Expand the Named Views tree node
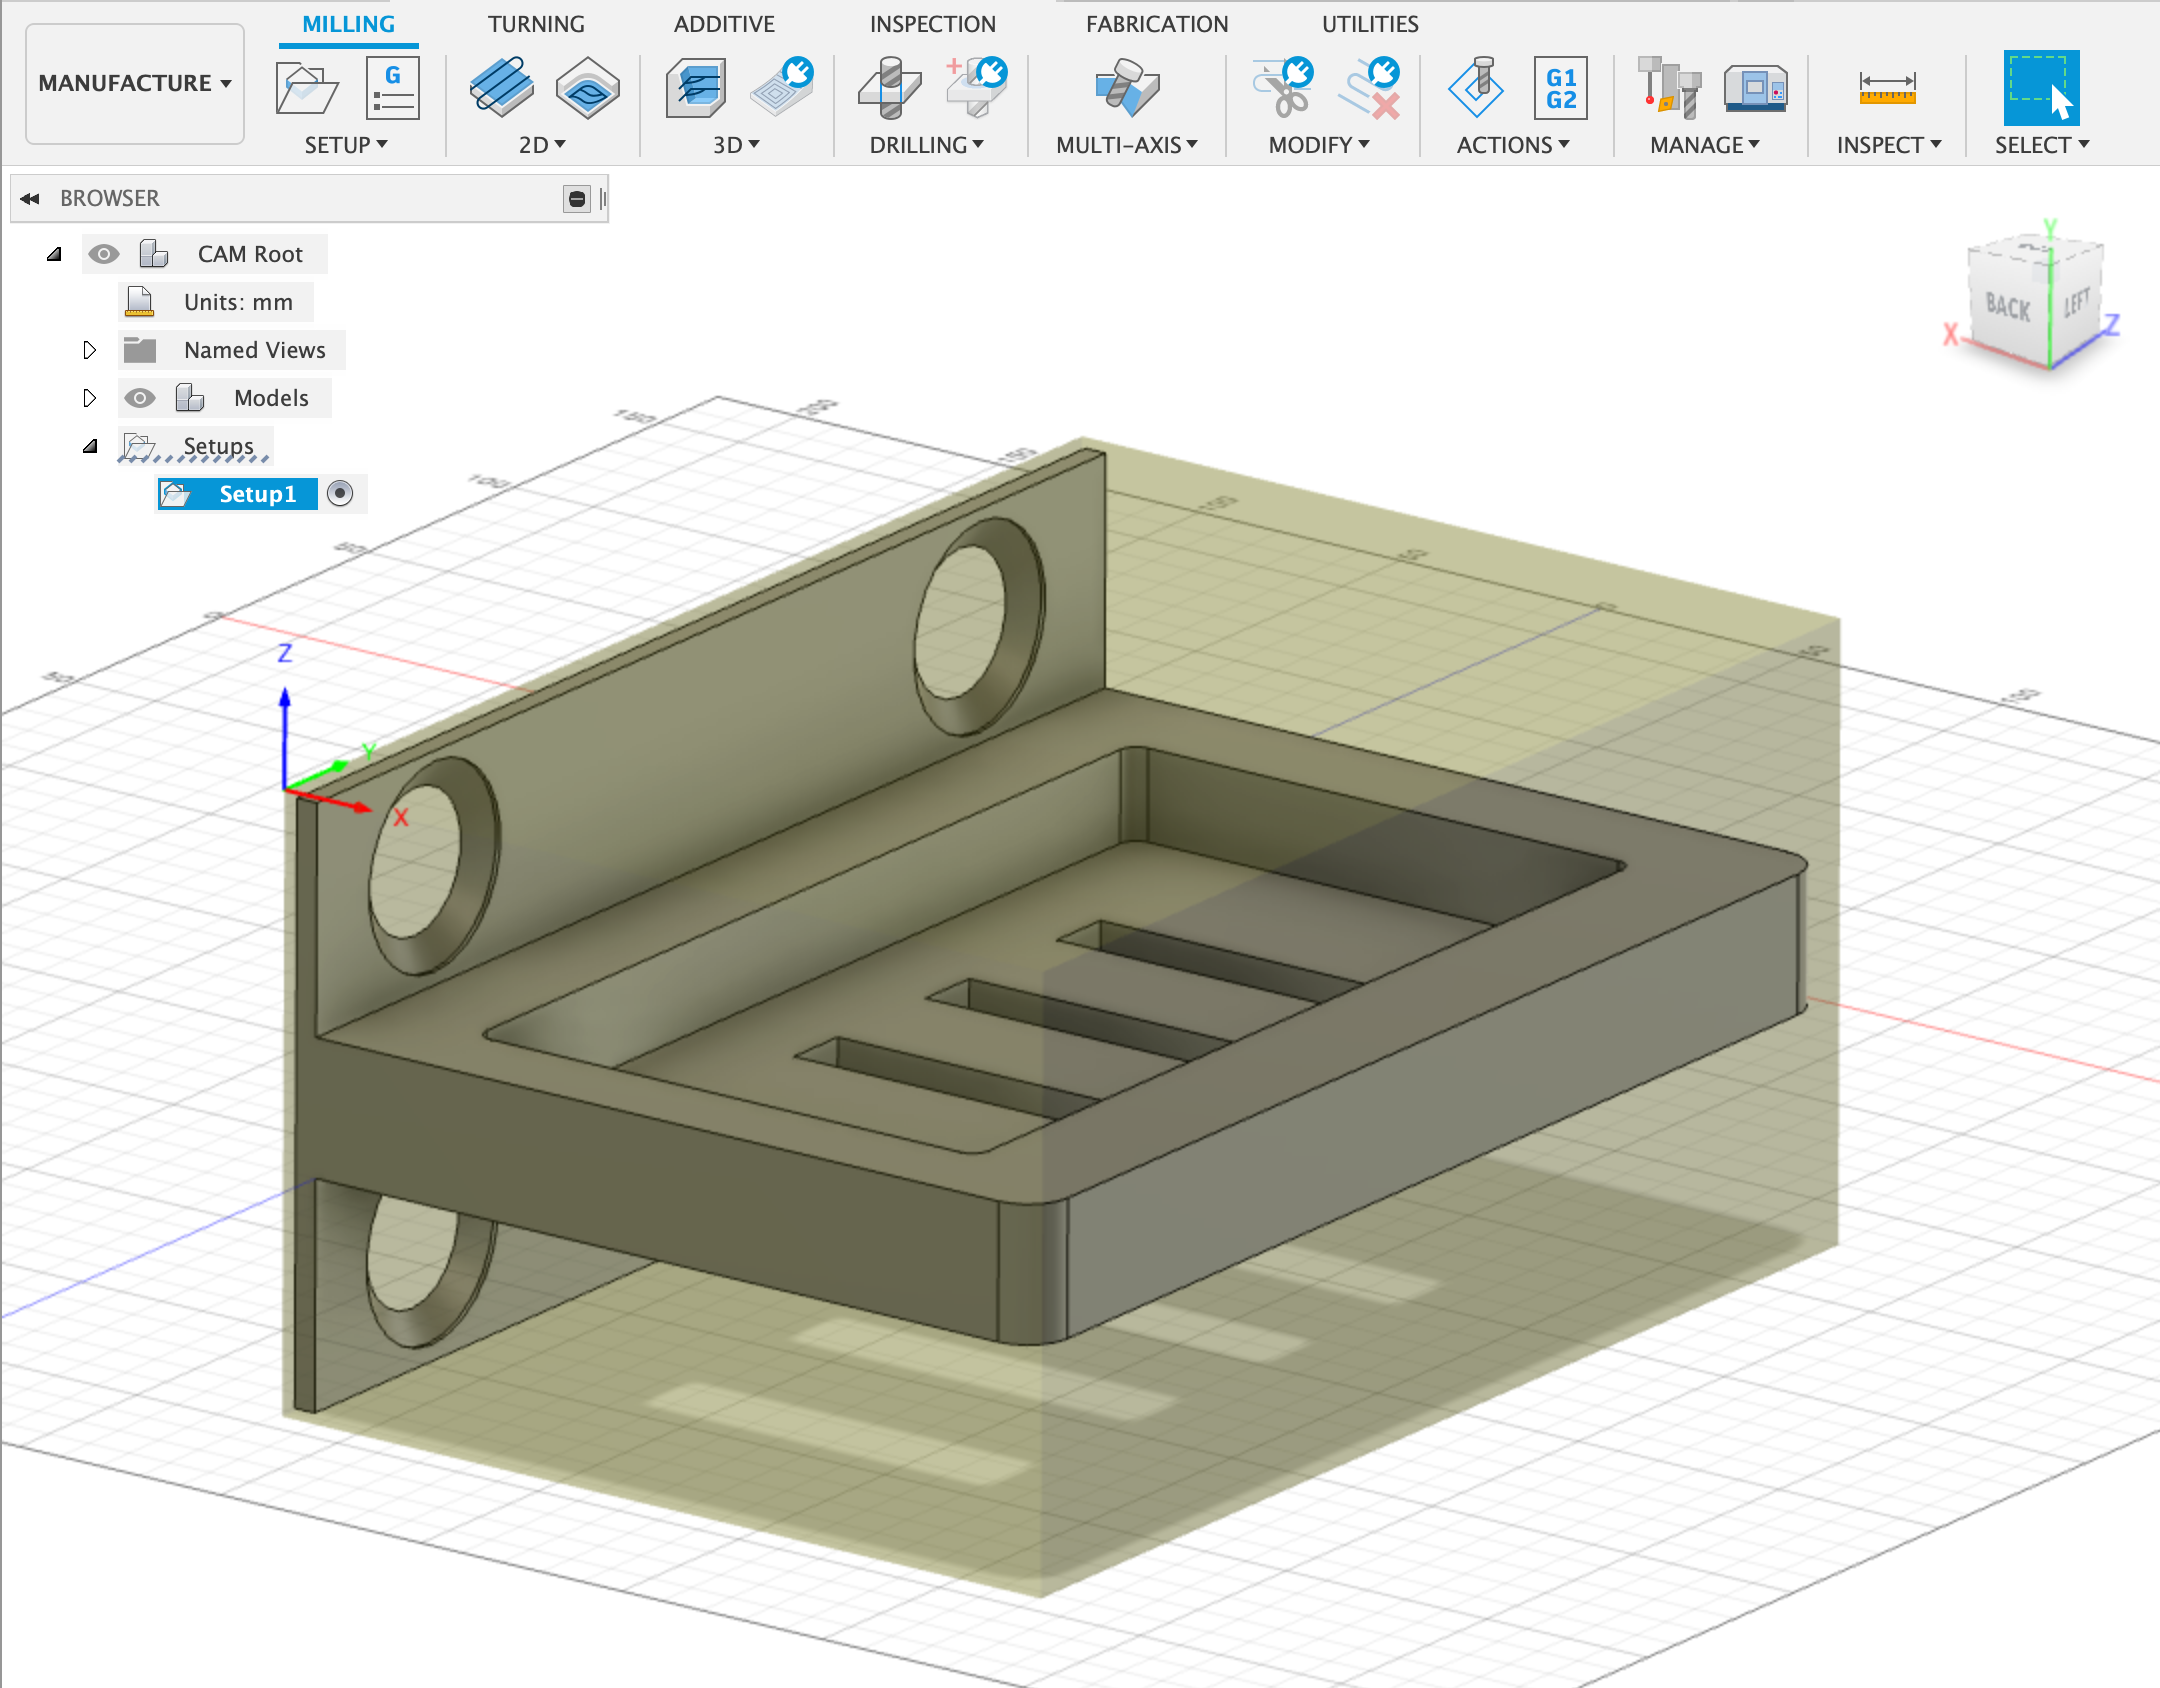Image resolution: width=2160 pixels, height=1688 pixels. coord(89,350)
